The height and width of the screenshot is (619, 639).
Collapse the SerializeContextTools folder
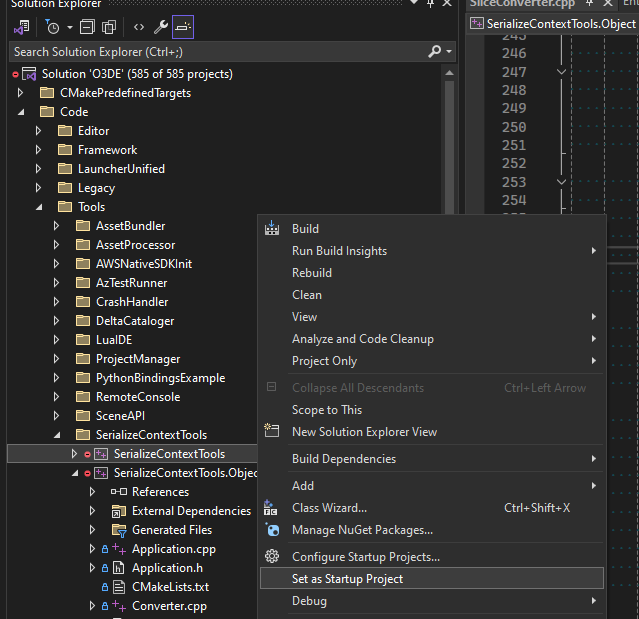(57, 435)
